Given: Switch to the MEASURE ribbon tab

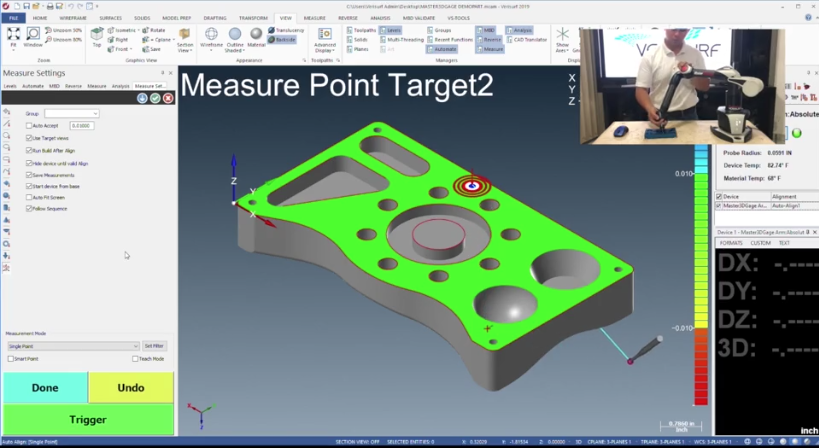Looking at the screenshot, I should tap(314, 18).
